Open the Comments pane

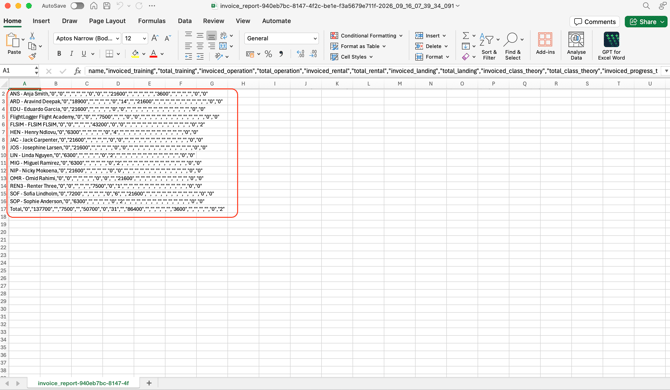pos(595,22)
